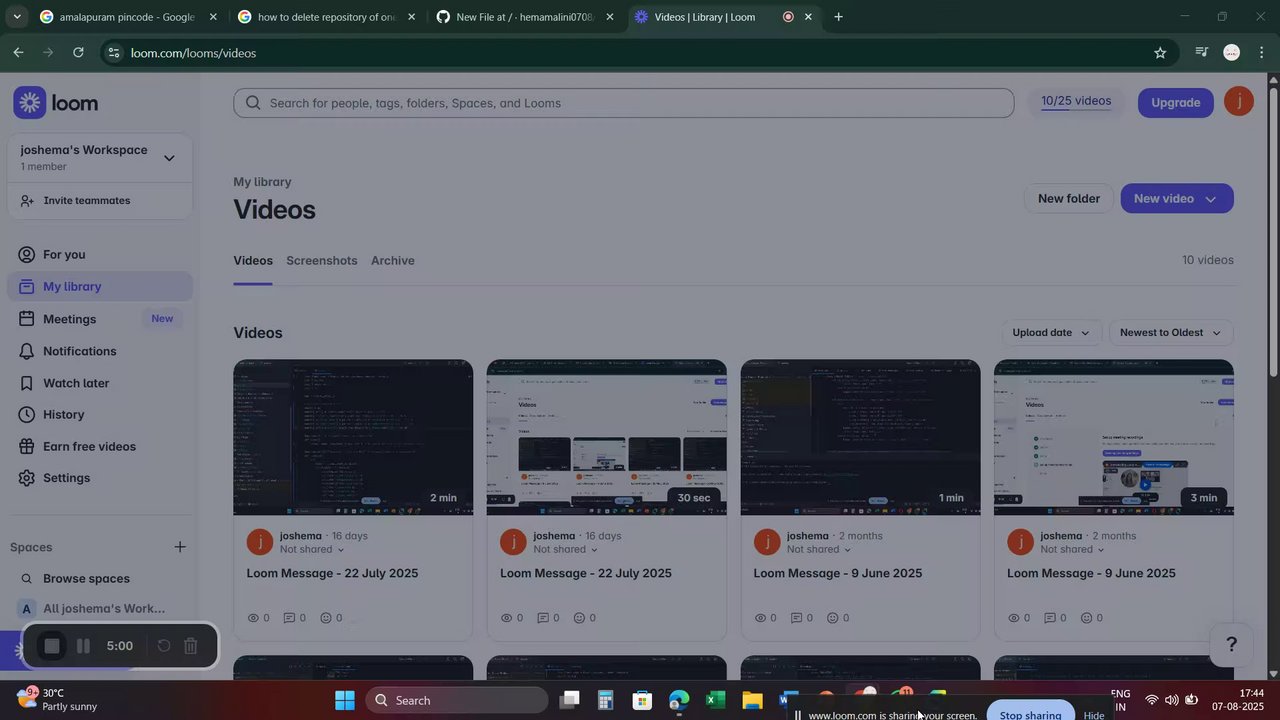Open 2 min video thumbnail
The height and width of the screenshot is (720, 1280).
tap(353, 437)
